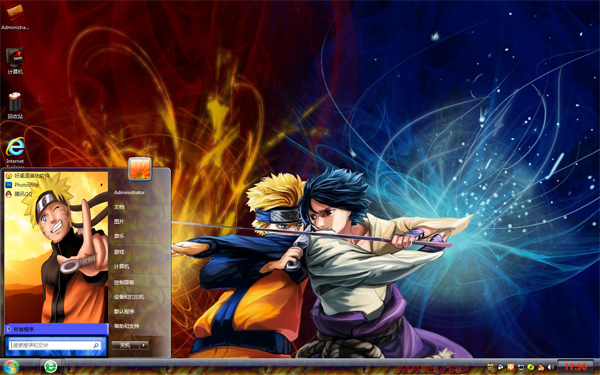
Task: Click the flower user account picture
Action: point(140,168)
